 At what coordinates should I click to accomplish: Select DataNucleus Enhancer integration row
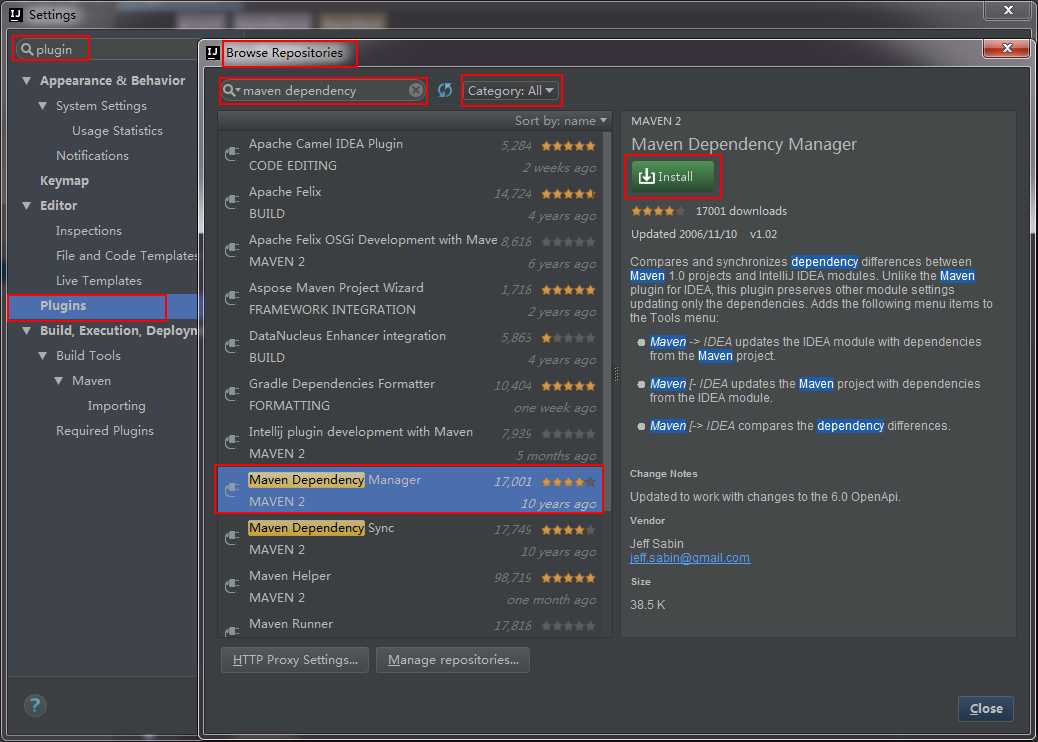tap(410, 347)
